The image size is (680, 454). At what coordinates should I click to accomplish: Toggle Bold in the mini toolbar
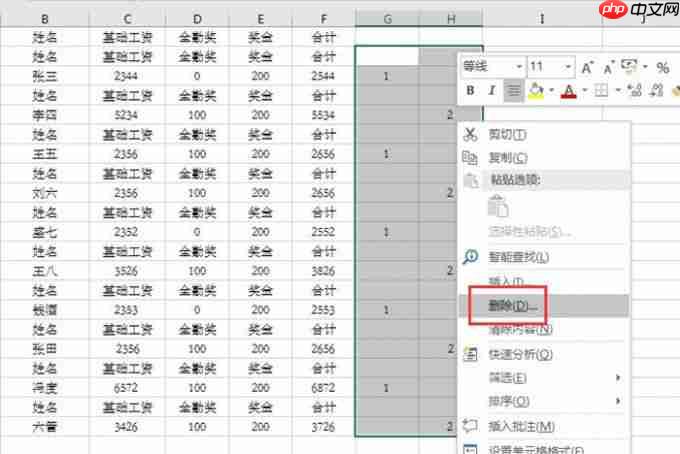point(470,91)
